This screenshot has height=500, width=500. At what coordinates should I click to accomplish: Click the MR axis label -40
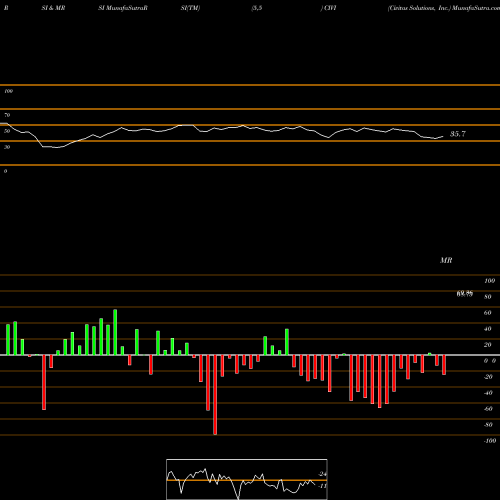(x=488, y=393)
